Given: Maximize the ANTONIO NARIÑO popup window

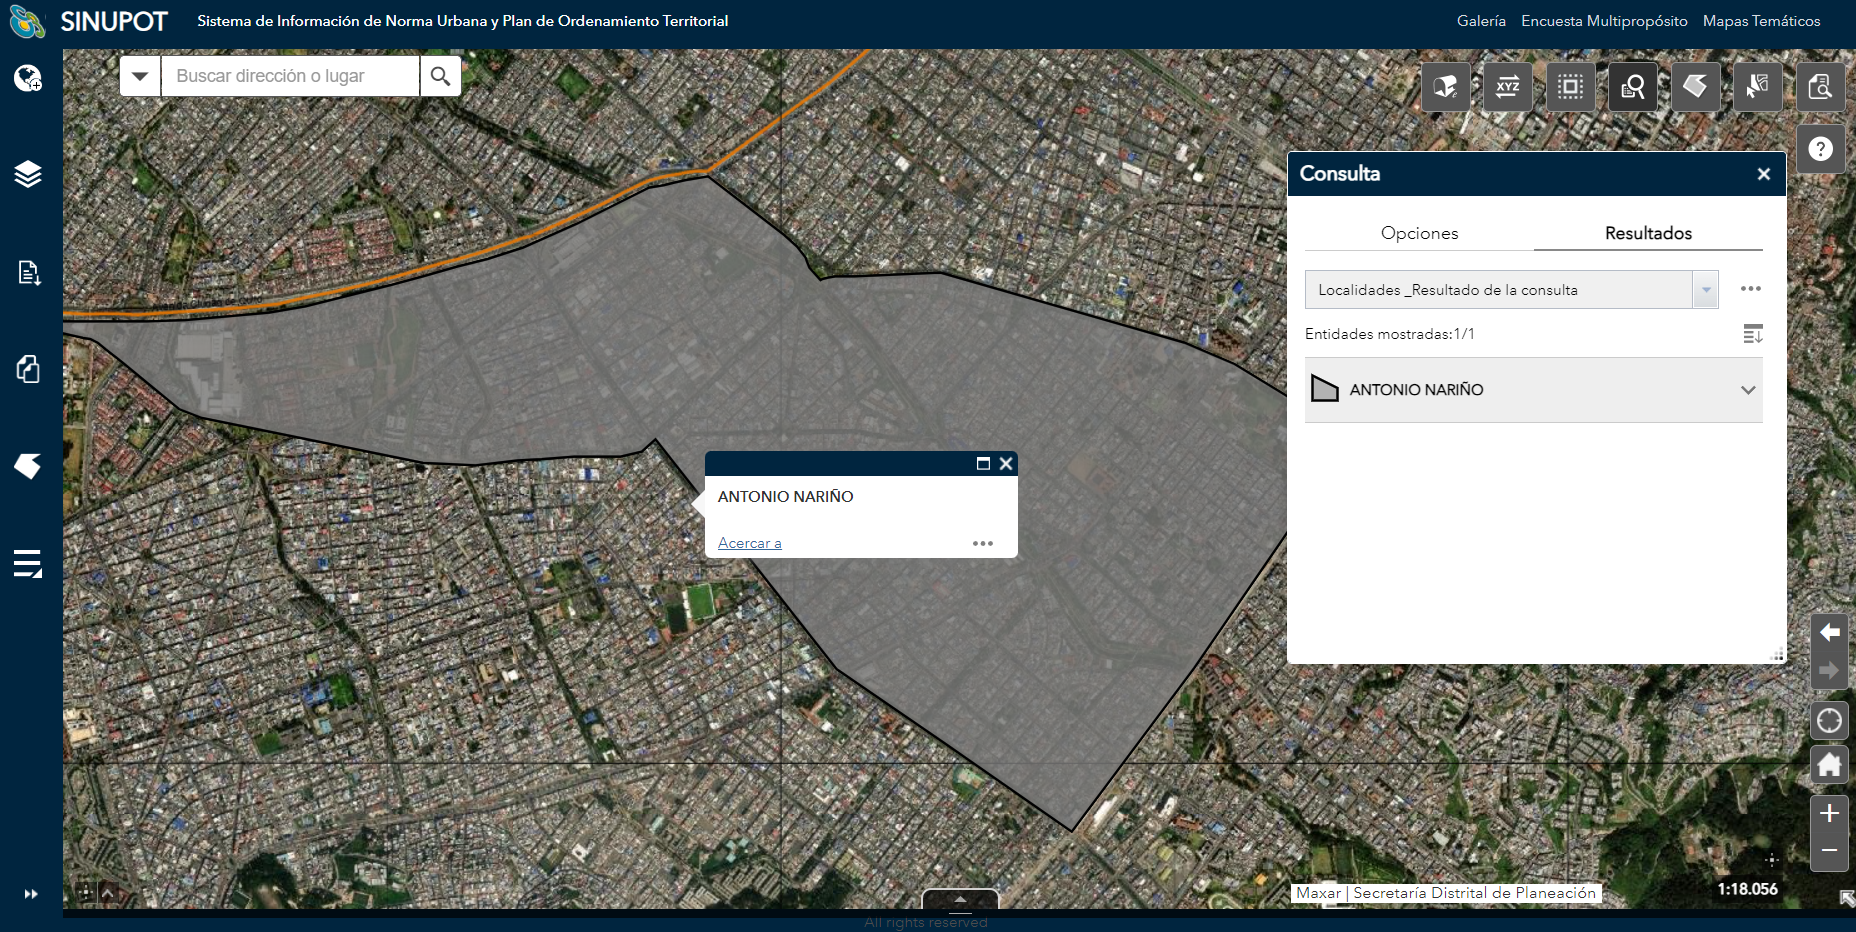Looking at the screenshot, I should (x=983, y=464).
